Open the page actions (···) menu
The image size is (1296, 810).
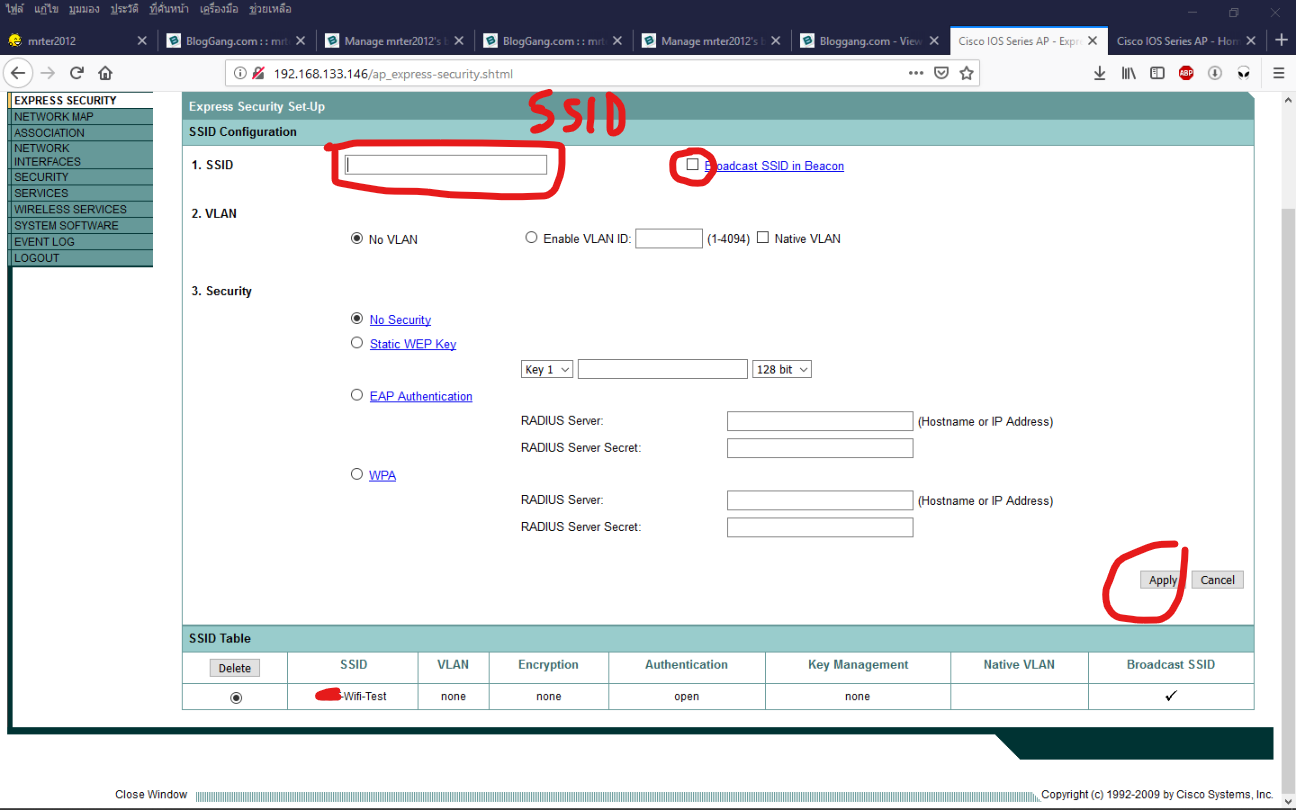(x=915, y=72)
